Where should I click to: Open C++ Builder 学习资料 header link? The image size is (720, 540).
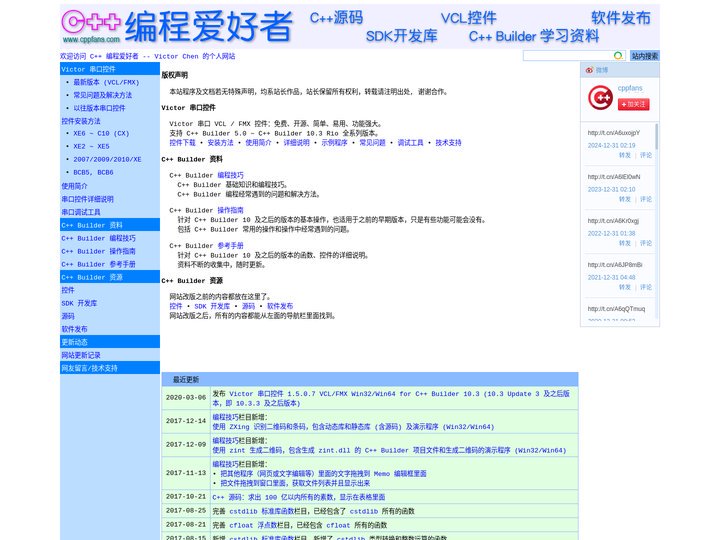point(534,36)
